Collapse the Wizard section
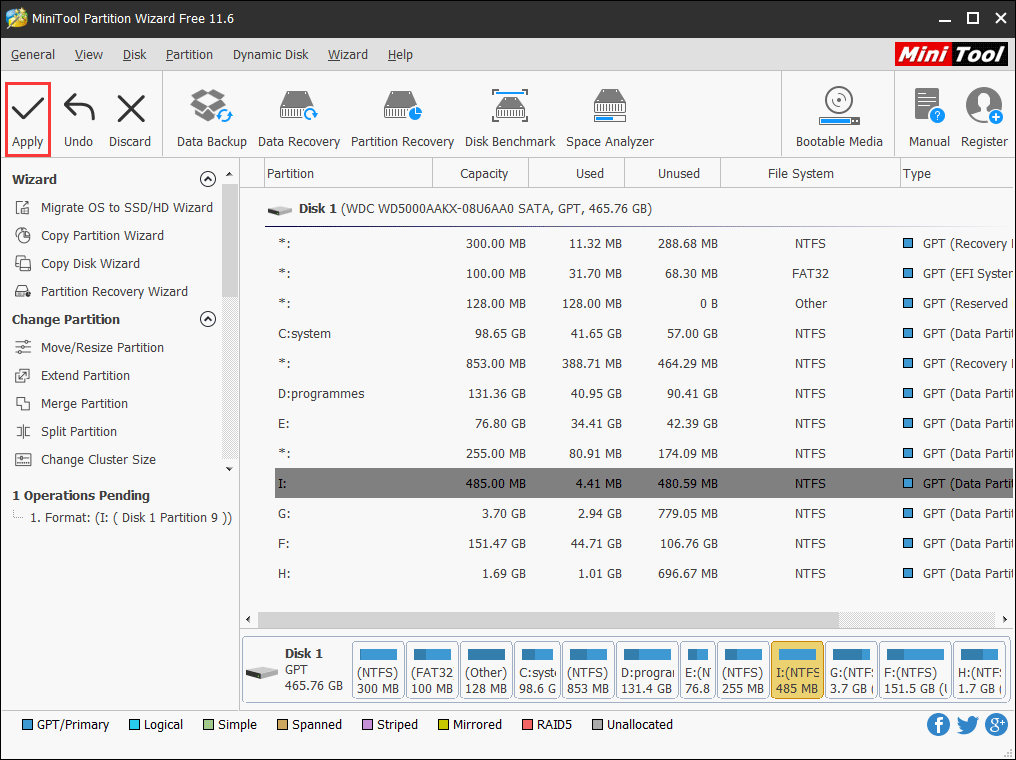The height and width of the screenshot is (760, 1016). 208,179
